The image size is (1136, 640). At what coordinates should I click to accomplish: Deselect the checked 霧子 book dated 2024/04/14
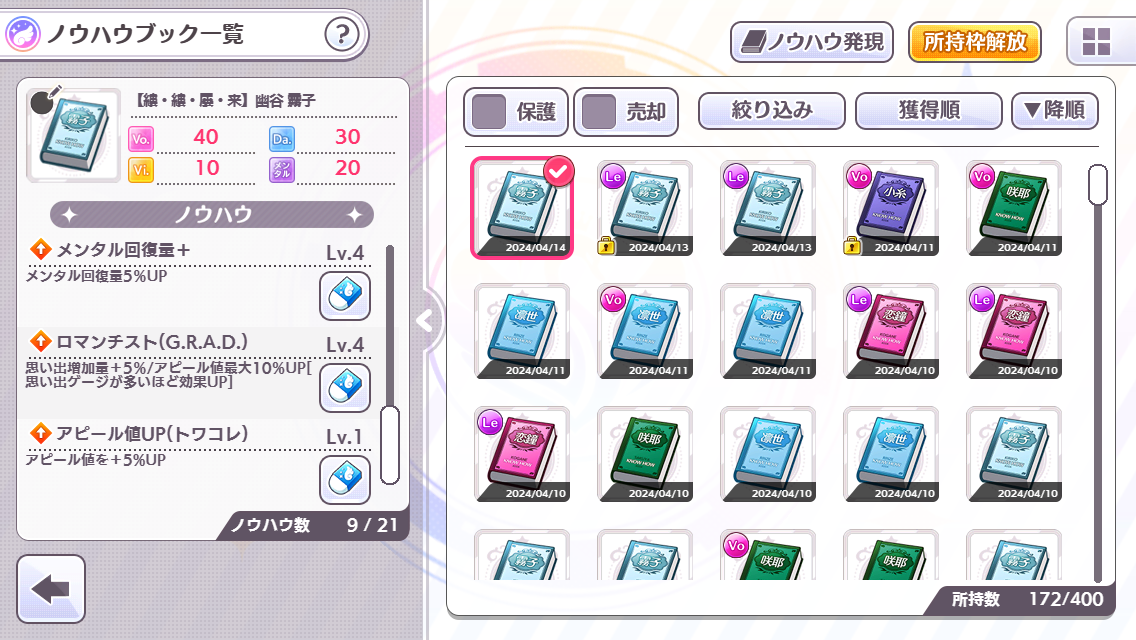[522, 208]
